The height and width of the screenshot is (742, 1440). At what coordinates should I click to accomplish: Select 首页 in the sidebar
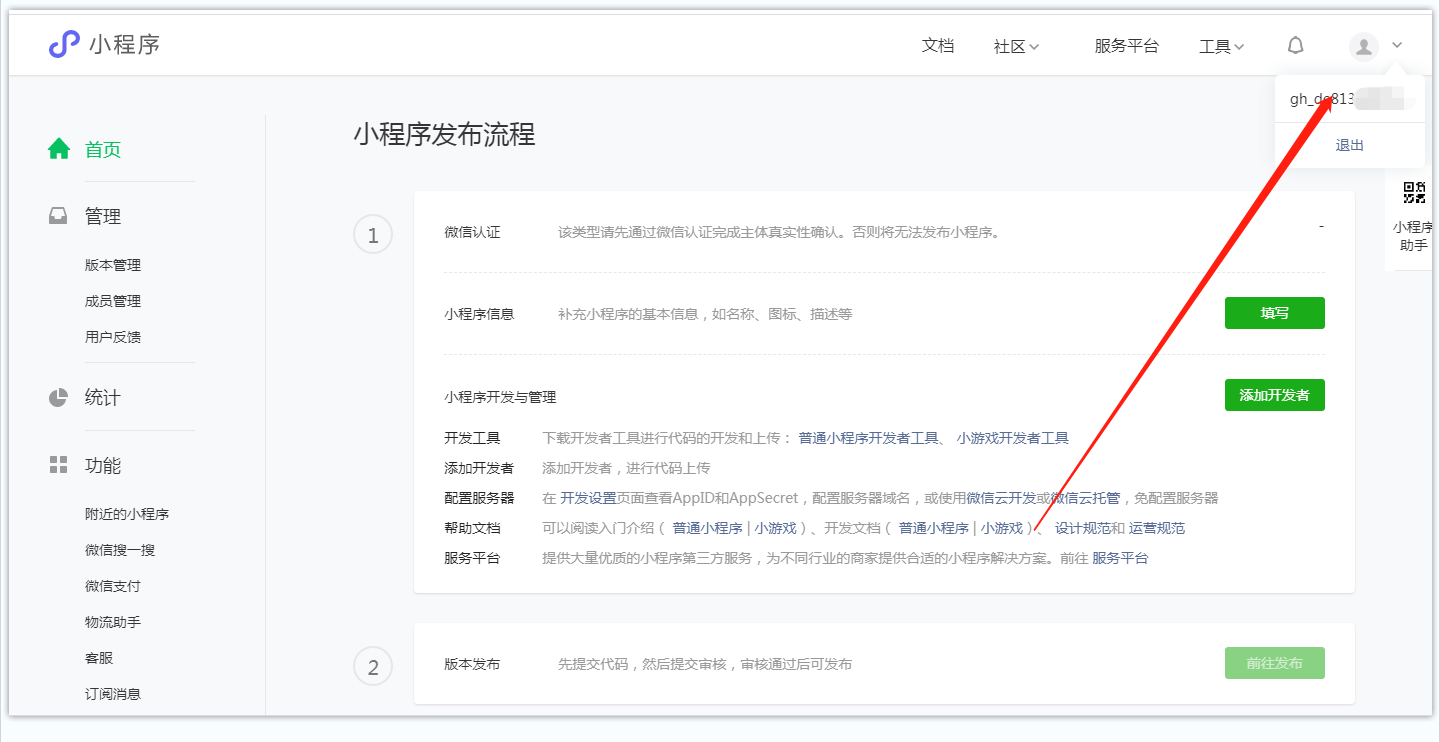point(103,150)
